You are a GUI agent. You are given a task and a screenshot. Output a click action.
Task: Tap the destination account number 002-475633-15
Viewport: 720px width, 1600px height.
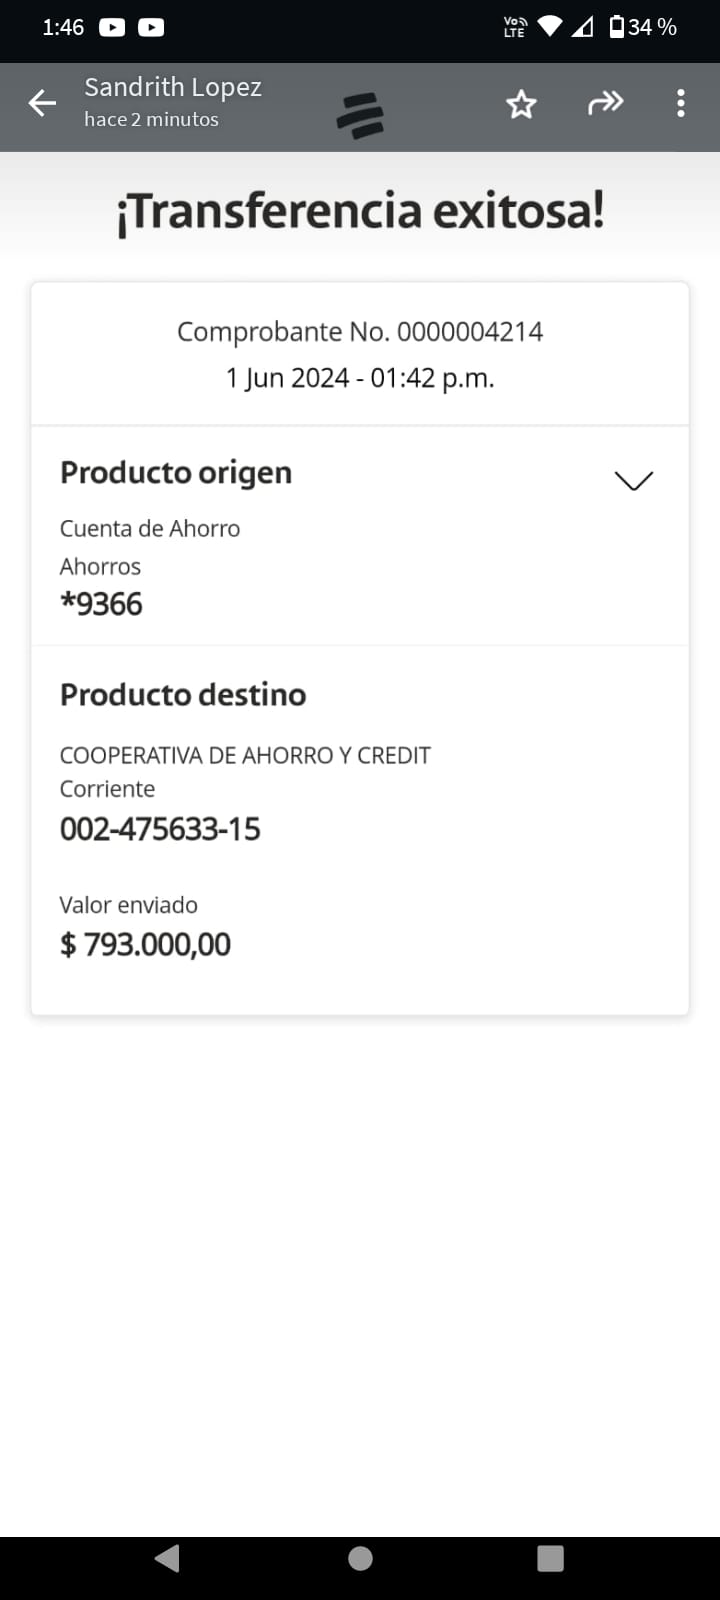point(160,829)
